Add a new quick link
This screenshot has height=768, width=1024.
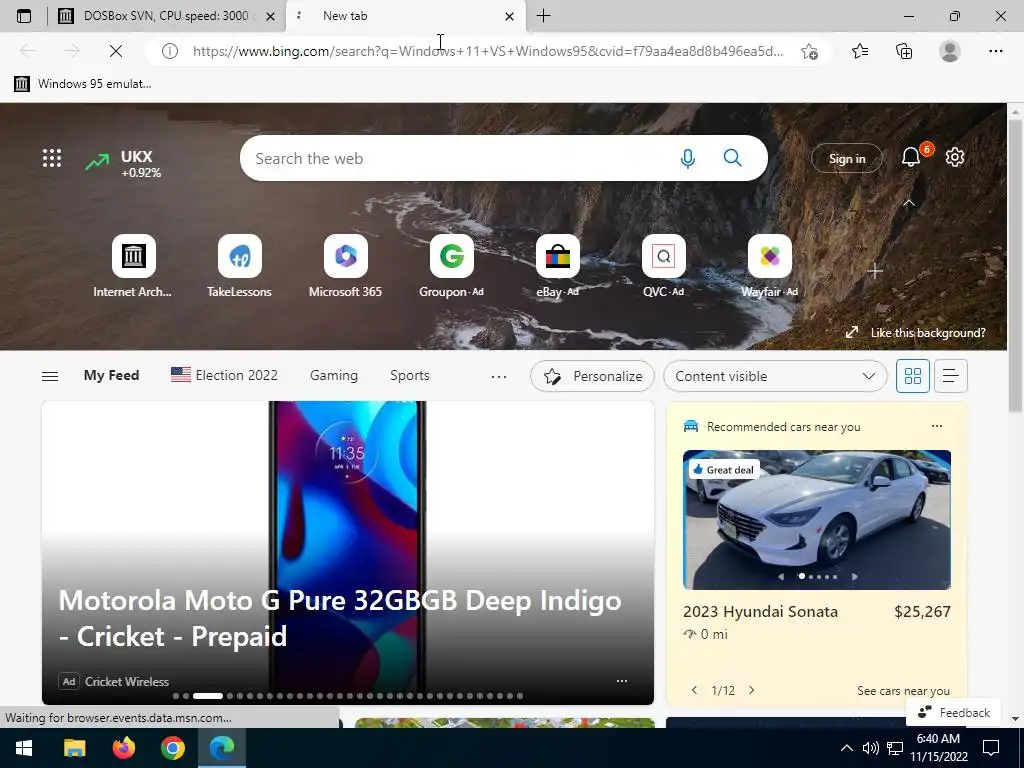click(875, 270)
